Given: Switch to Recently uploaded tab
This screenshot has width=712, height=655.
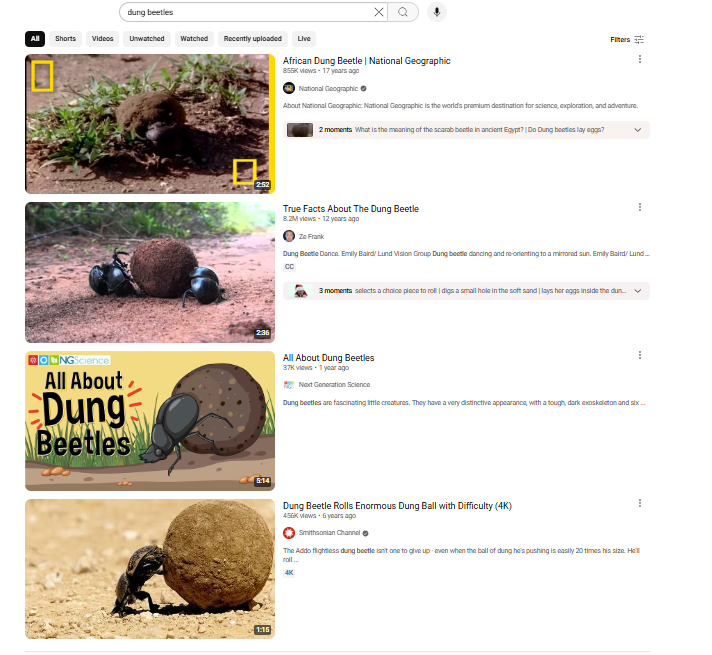Looking at the screenshot, I should (x=252, y=39).
